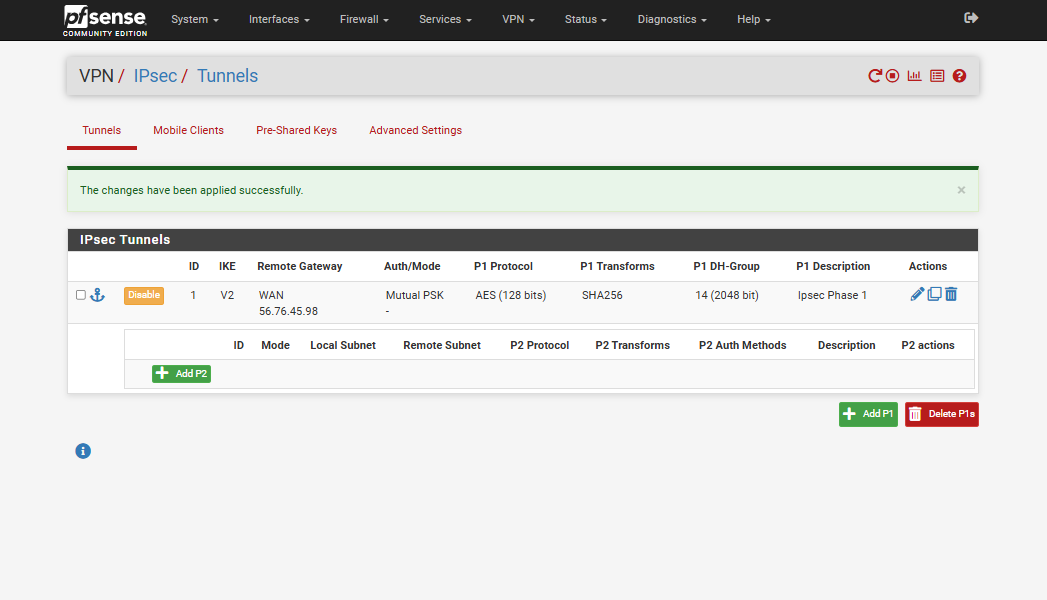Open the Diagnostics dropdown menu
1047x600 pixels.
(672, 19)
